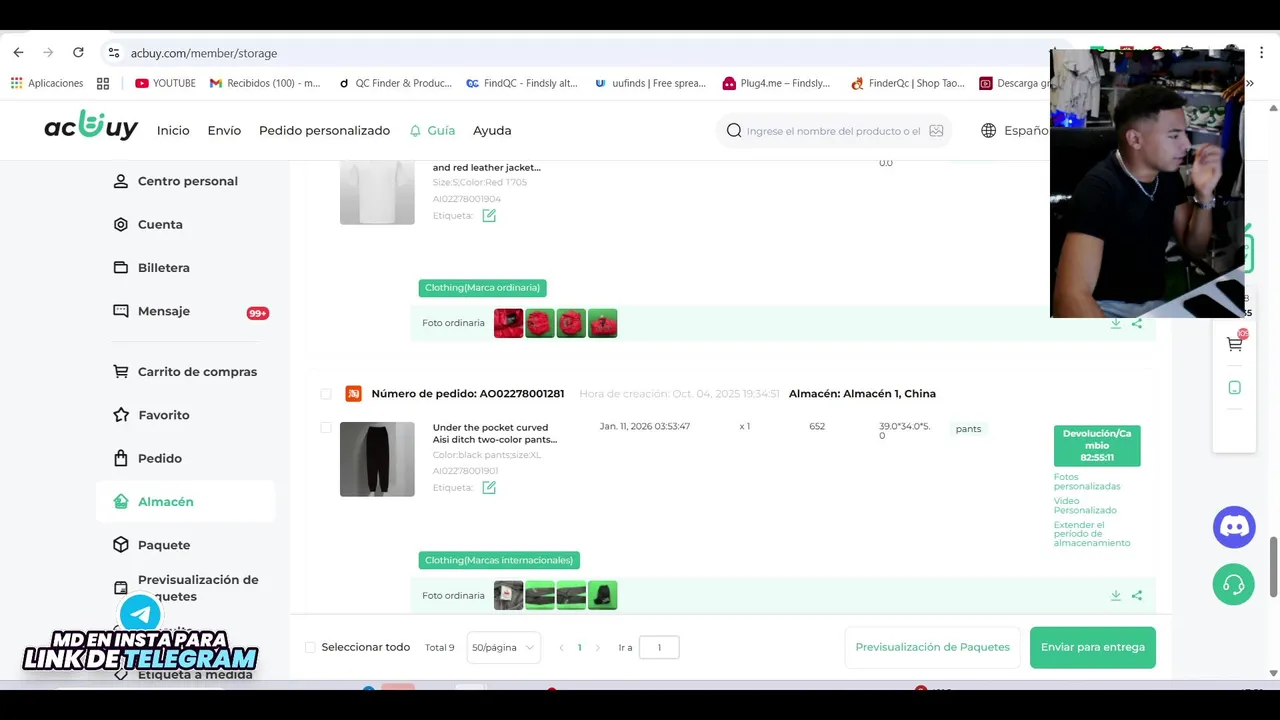This screenshot has height=720, width=1280.
Task: View the last pants QC photo
Action: pyautogui.click(x=602, y=595)
